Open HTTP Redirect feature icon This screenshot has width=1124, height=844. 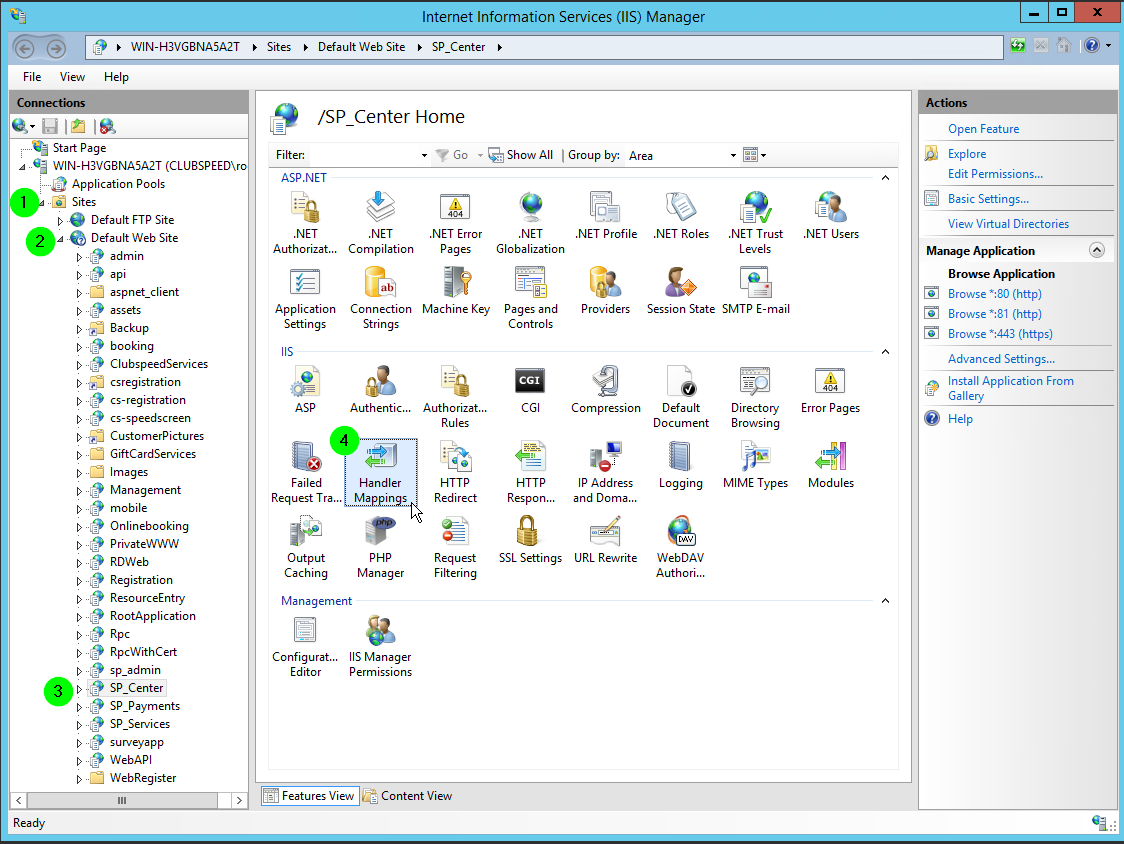click(455, 473)
